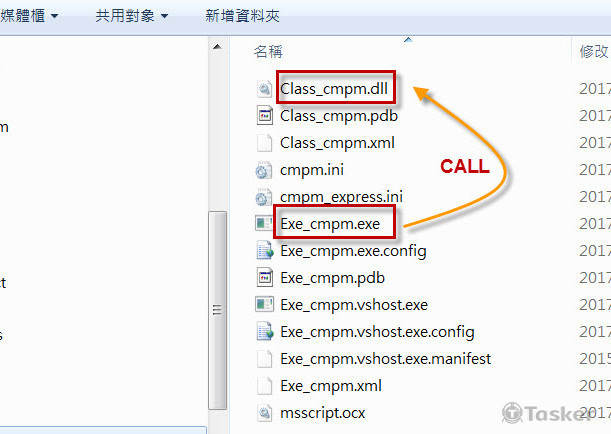Image resolution: width=611 pixels, height=434 pixels.
Task: Click the cmpm_express.ini file icon
Action: (264, 197)
